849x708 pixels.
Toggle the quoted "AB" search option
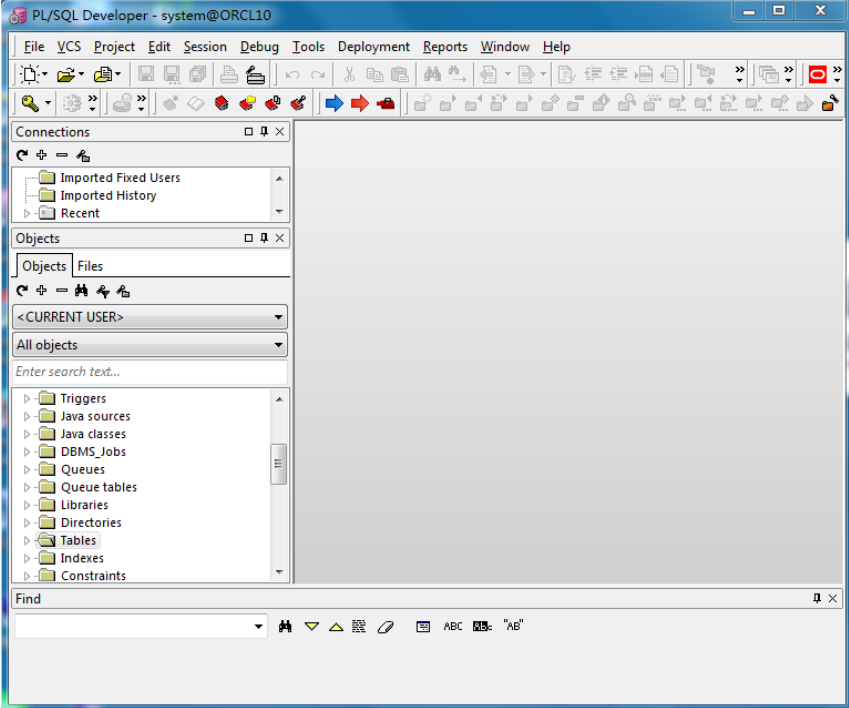(x=513, y=626)
